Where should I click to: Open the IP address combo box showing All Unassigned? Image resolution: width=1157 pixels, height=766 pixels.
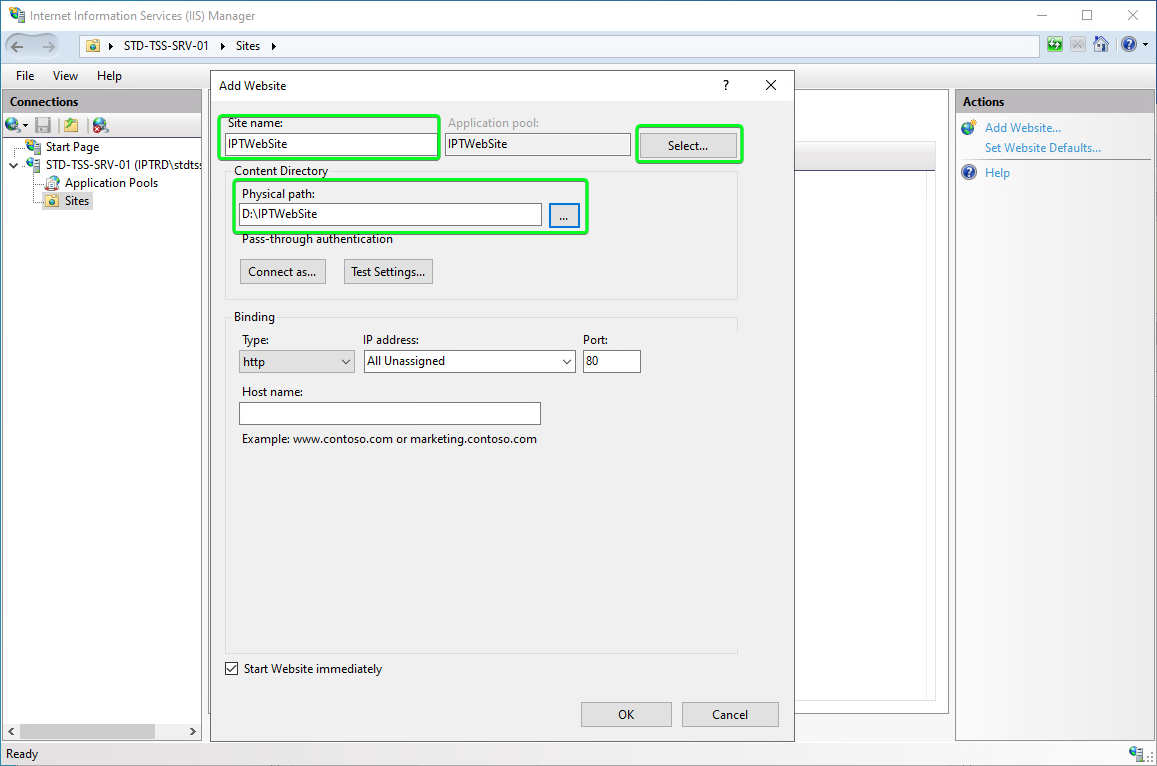(469, 361)
